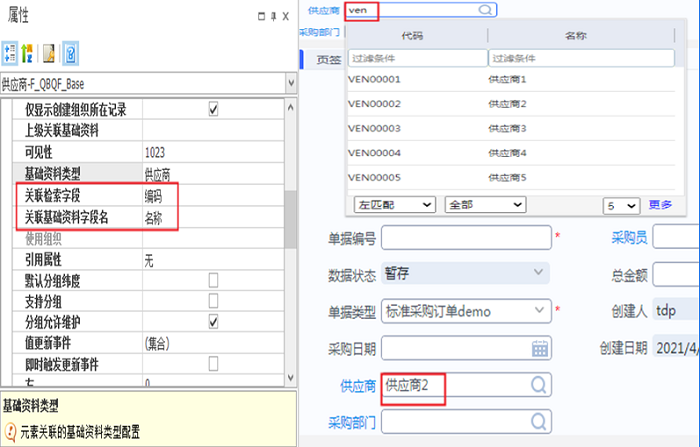This screenshot has height=447, width=700.
Task: Click the 代码 filter condition input
Action: pos(417,58)
